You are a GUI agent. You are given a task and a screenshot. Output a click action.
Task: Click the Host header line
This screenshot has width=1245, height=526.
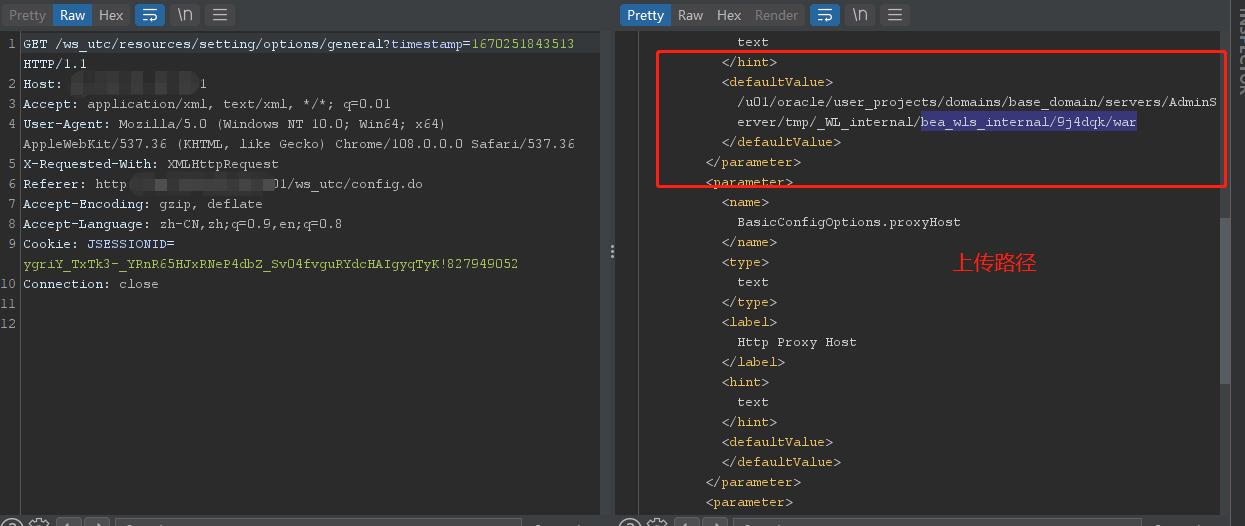click(115, 84)
